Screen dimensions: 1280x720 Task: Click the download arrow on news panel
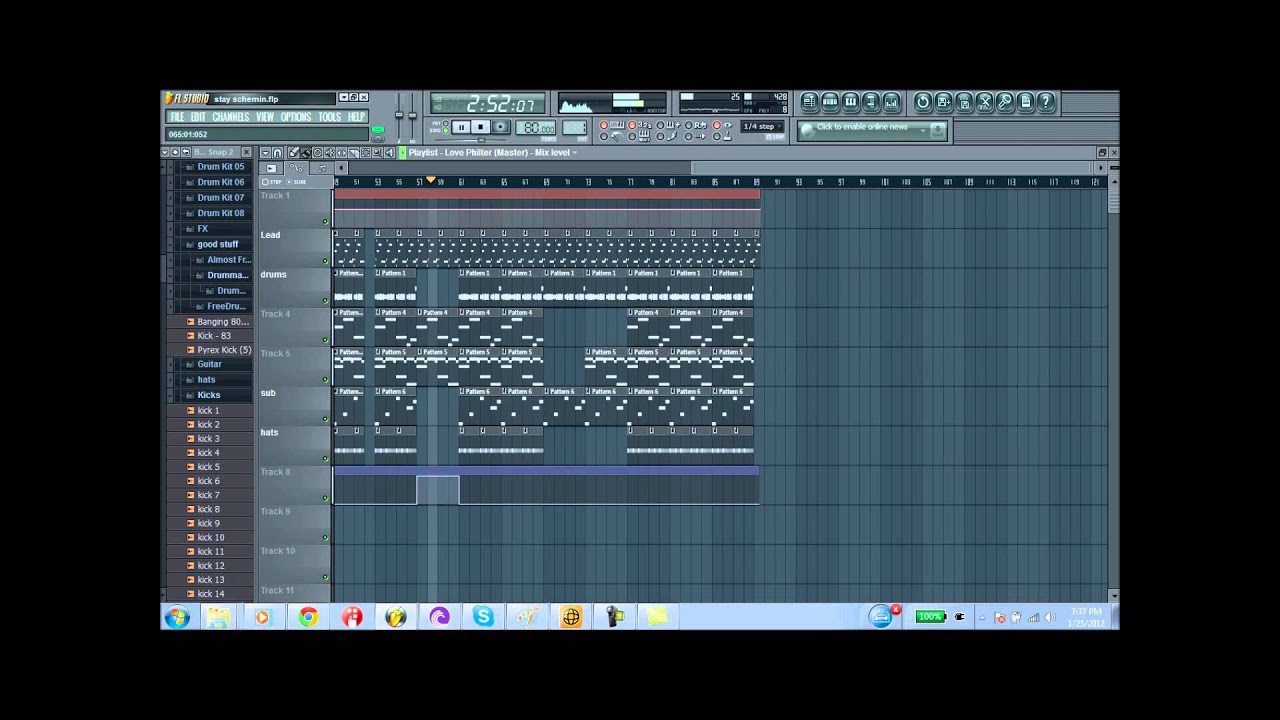(937, 130)
